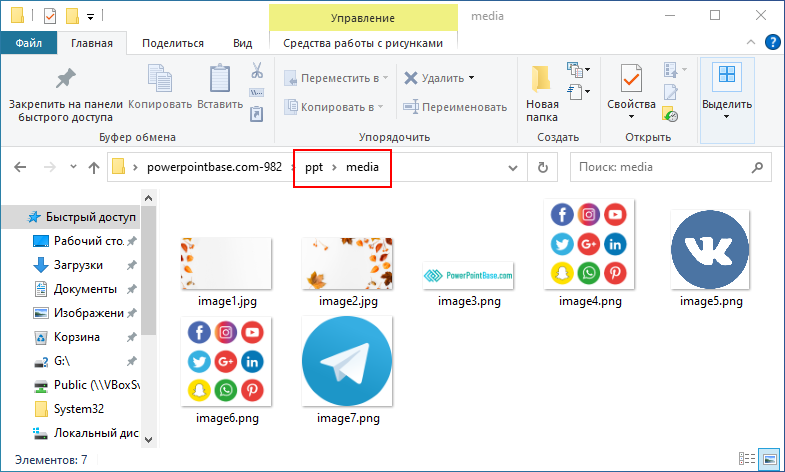
Task: Click the Cut scissors icon
Action: click(257, 71)
